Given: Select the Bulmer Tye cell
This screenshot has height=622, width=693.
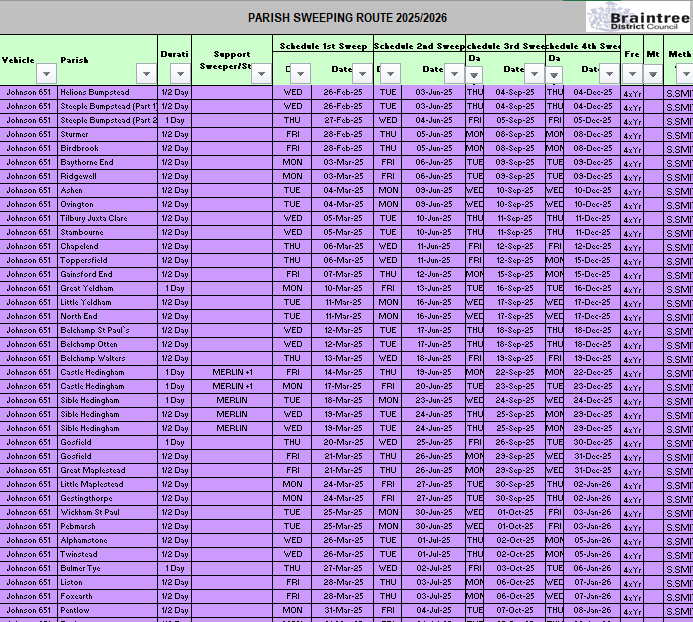Looking at the screenshot, I should tap(107, 568).
